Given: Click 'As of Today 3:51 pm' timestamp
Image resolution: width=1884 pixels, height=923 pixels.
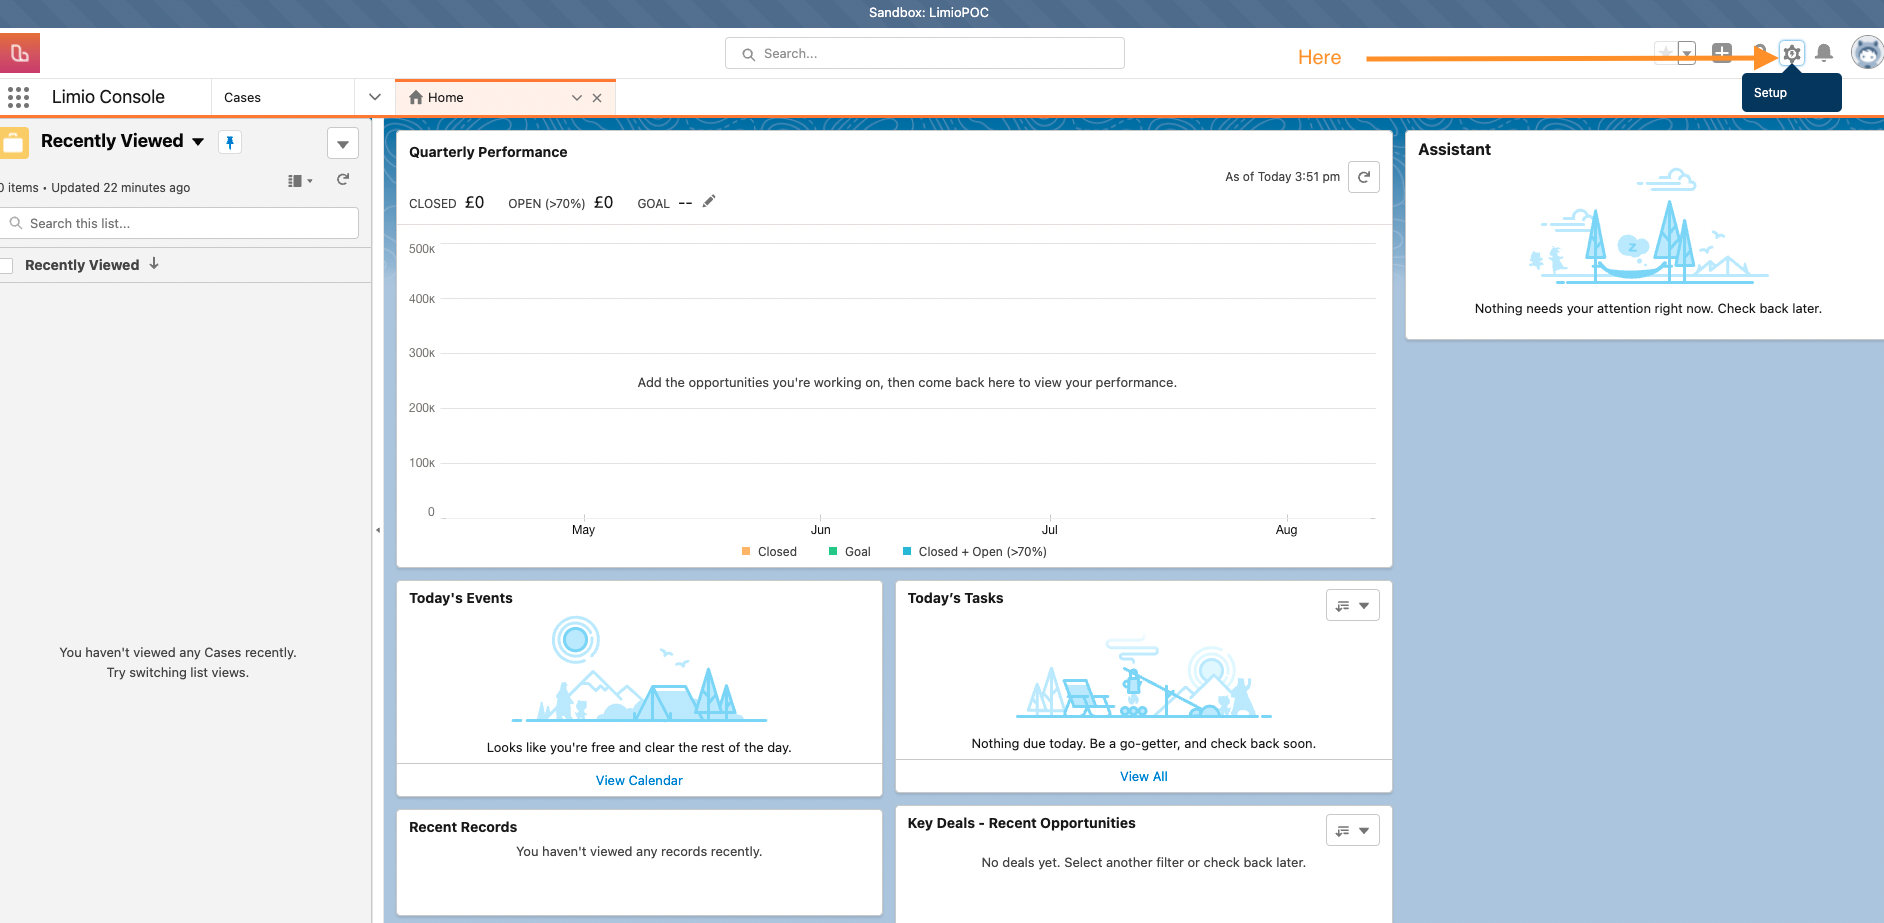Looking at the screenshot, I should tap(1282, 177).
